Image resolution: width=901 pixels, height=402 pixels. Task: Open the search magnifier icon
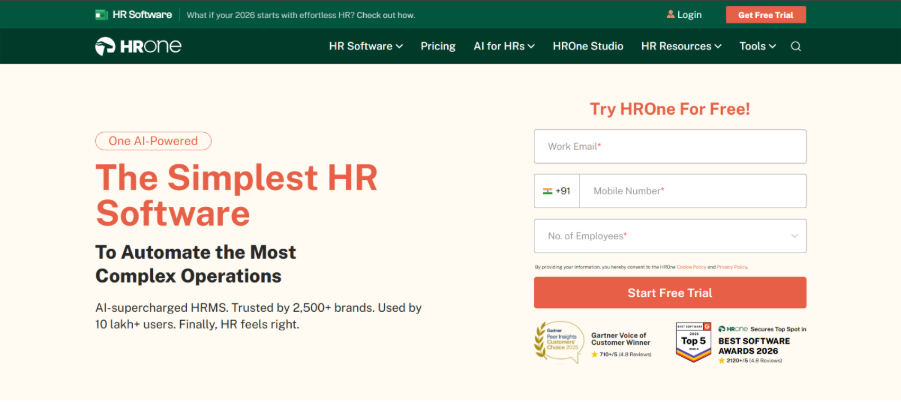point(795,47)
